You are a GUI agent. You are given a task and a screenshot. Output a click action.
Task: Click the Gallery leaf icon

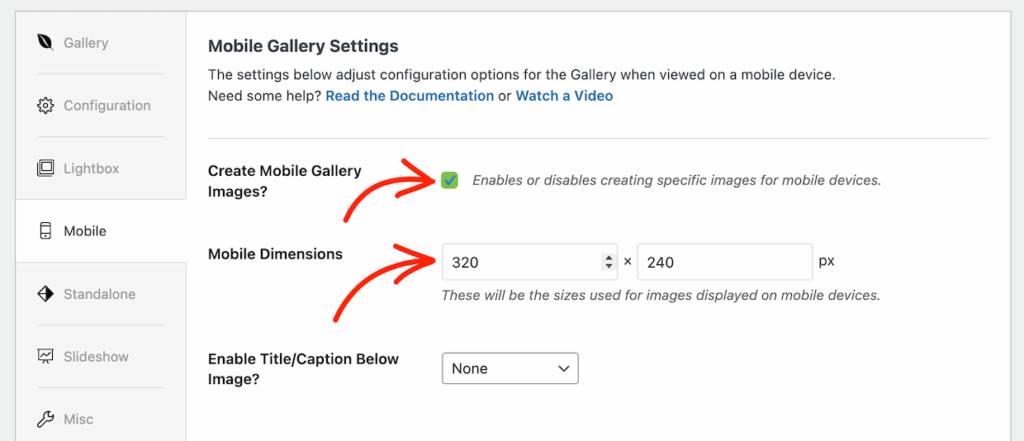[x=45, y=43]
